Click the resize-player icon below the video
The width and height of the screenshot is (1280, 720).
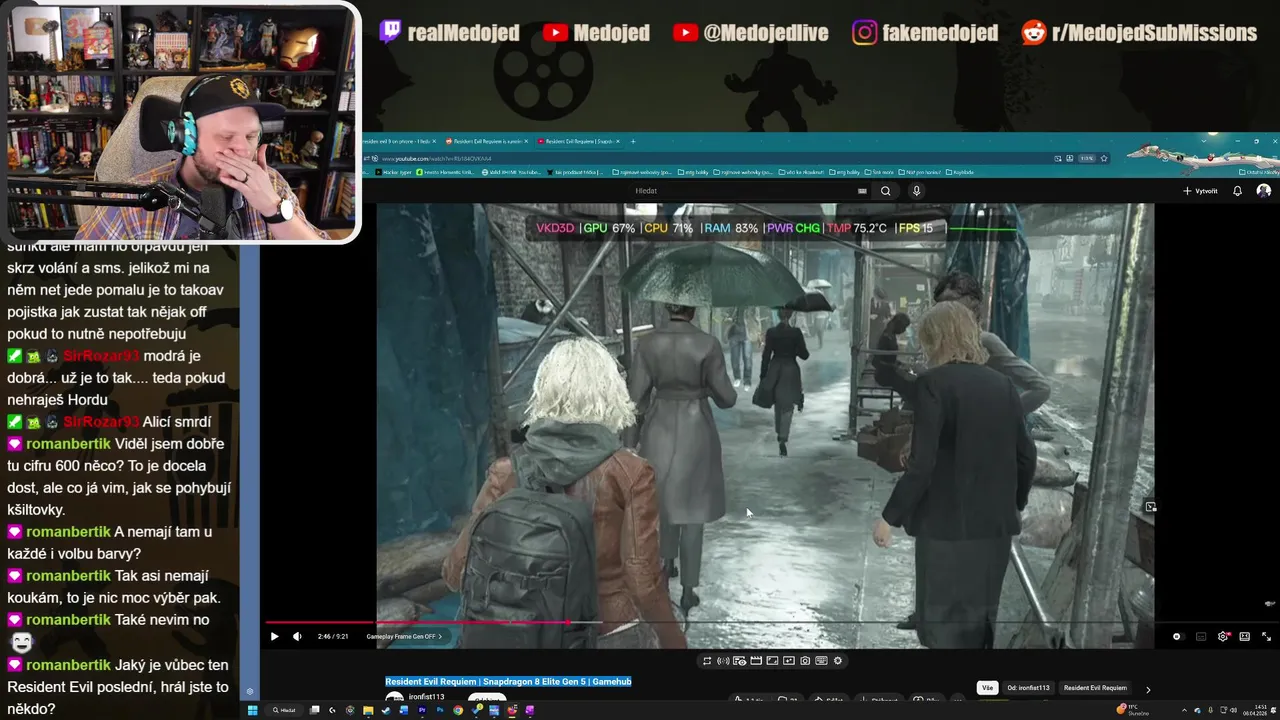(x=772, y=661)
